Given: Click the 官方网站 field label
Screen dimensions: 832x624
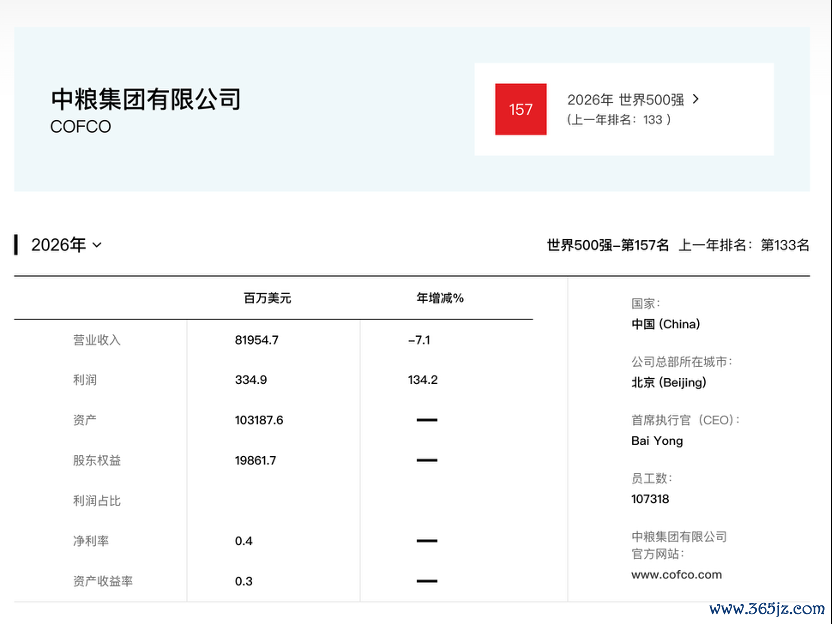Looking at the screenshot, I should point(657,554).
